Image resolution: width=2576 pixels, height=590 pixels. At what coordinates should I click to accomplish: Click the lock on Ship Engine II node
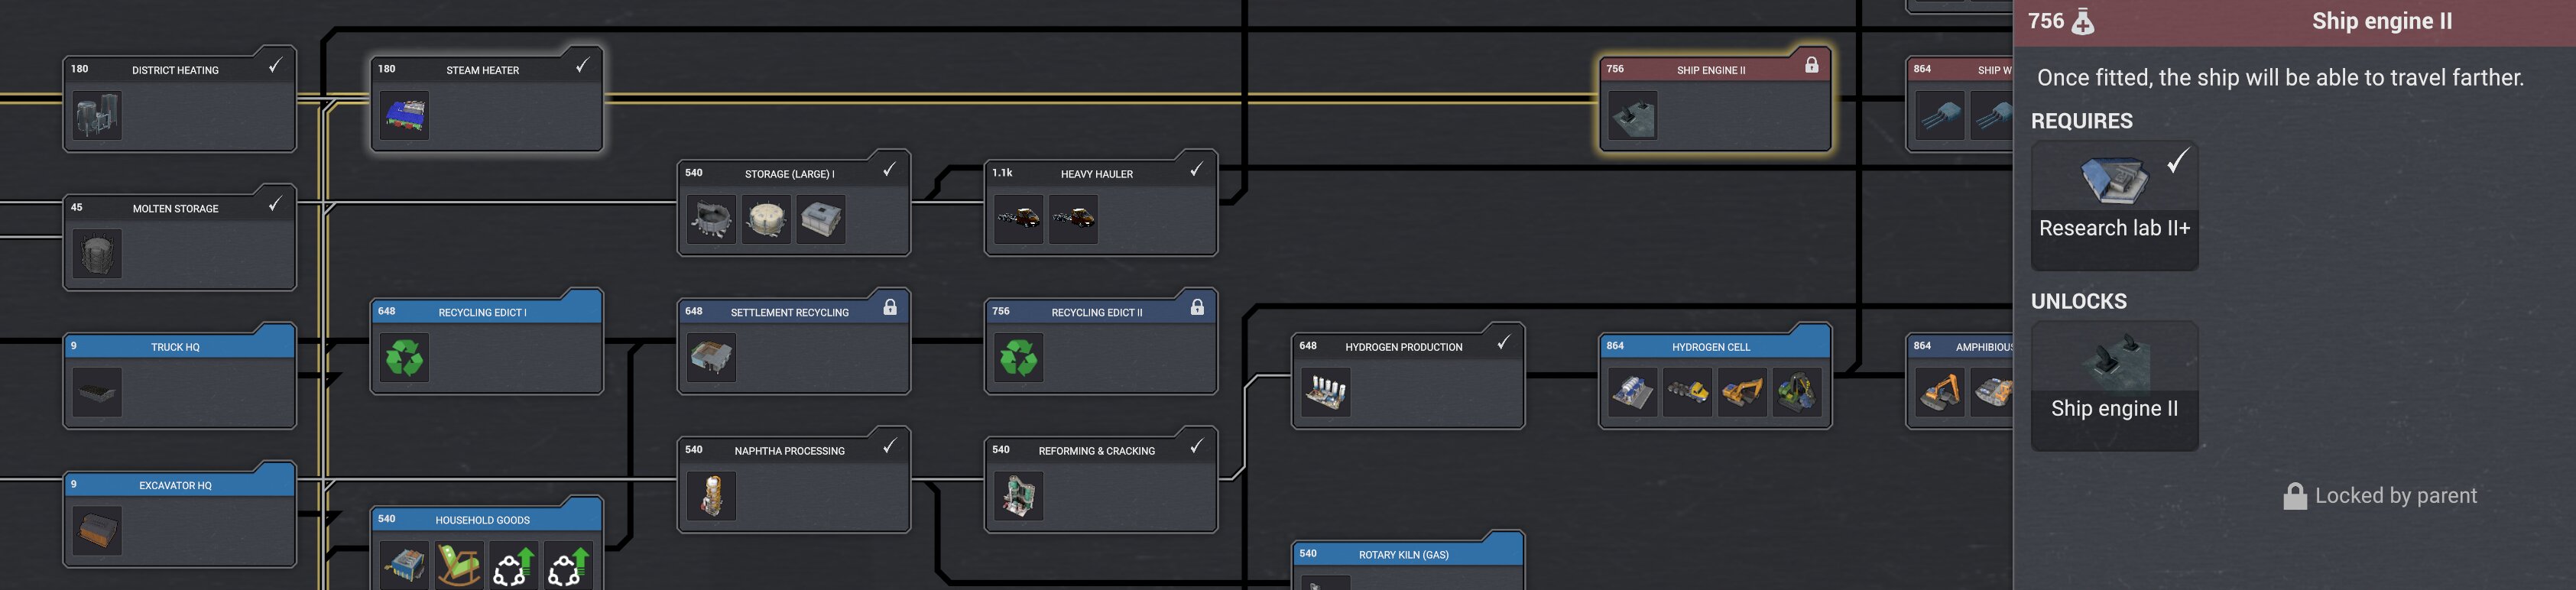coord(1811,65)
